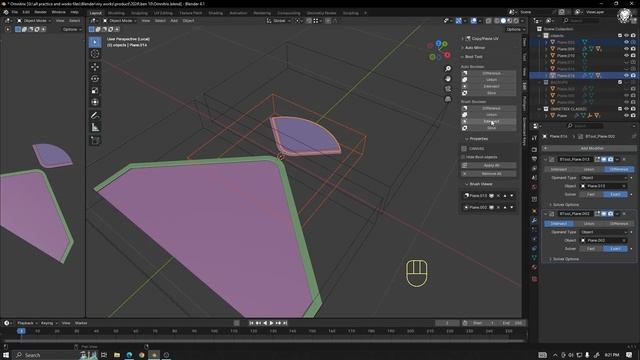This screenshot has height=360, width=640.
Task: Click Apply All in Bool Tool panel
Action: click(489, 165)
